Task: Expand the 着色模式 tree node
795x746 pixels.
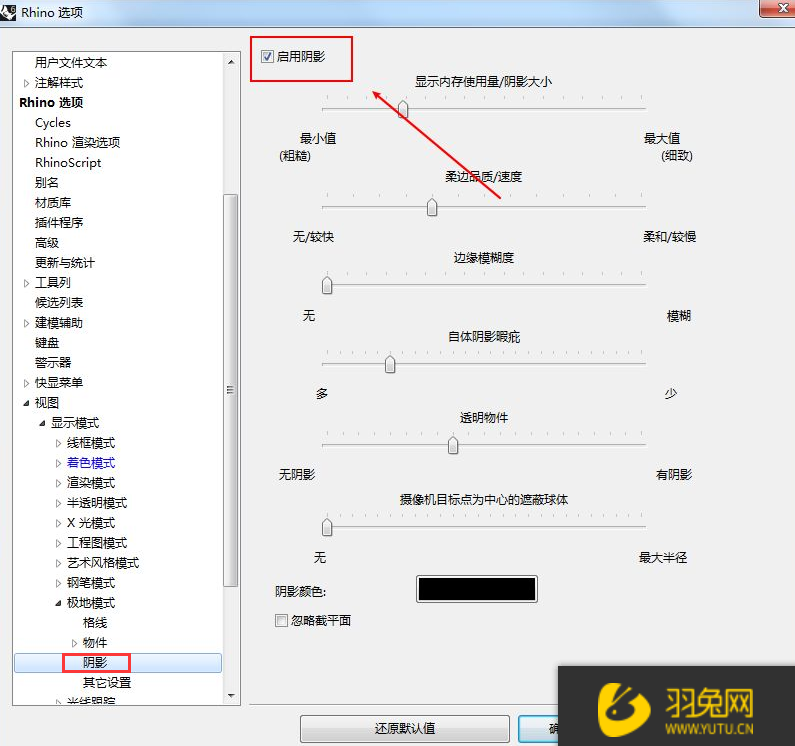Action: coord(58,463)
